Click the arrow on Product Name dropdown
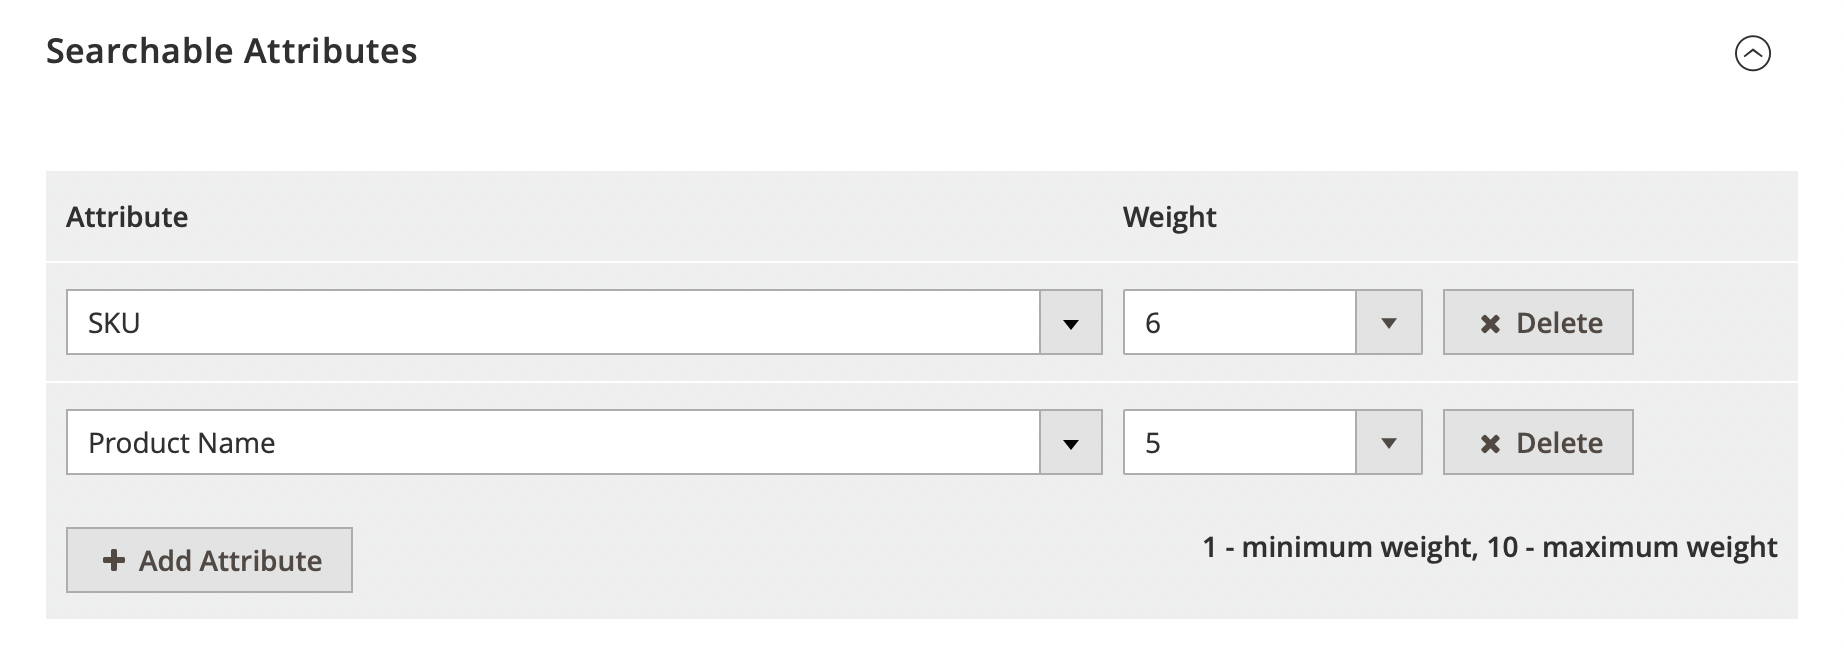 (1070, 443)
